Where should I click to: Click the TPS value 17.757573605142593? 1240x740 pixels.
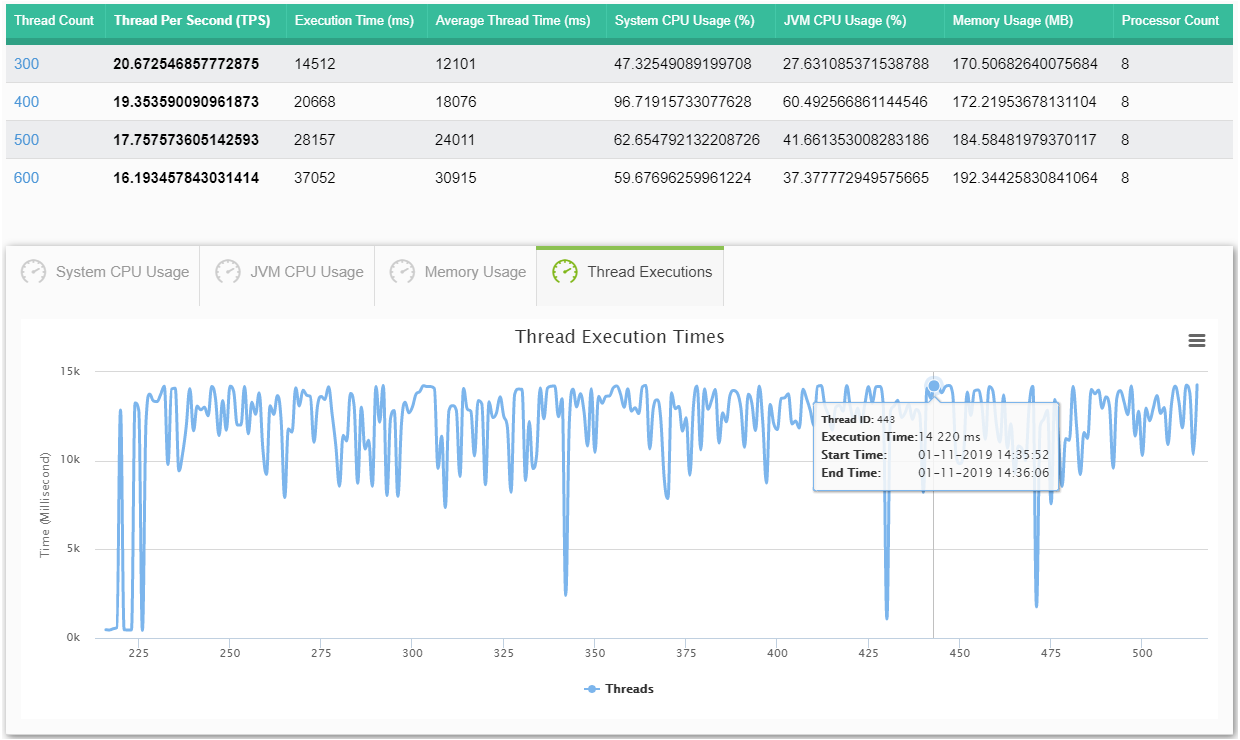click(x=186, y=140)
